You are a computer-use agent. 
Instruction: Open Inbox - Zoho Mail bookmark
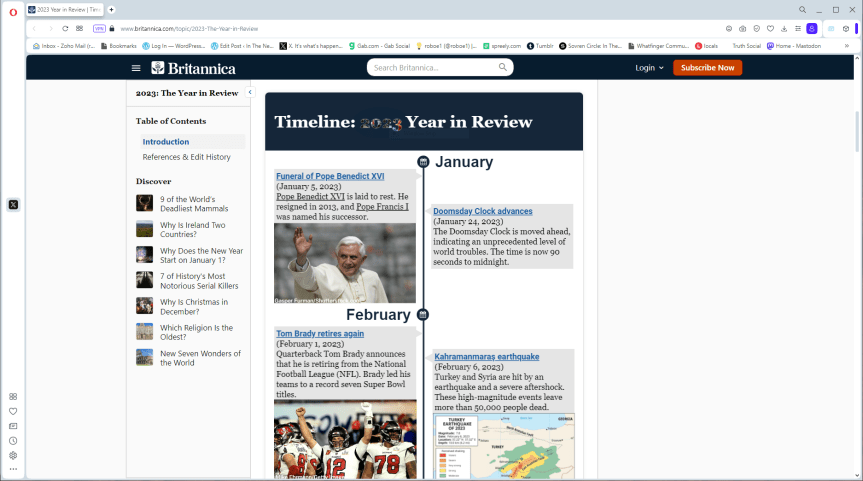pos(64,46)
